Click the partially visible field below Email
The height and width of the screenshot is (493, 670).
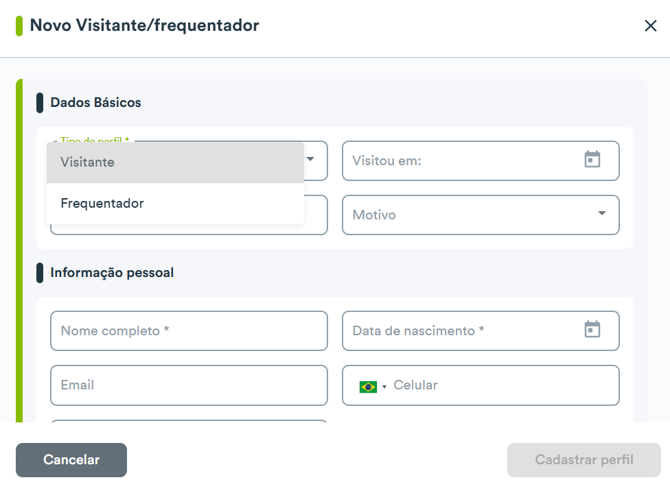(189, 421)
